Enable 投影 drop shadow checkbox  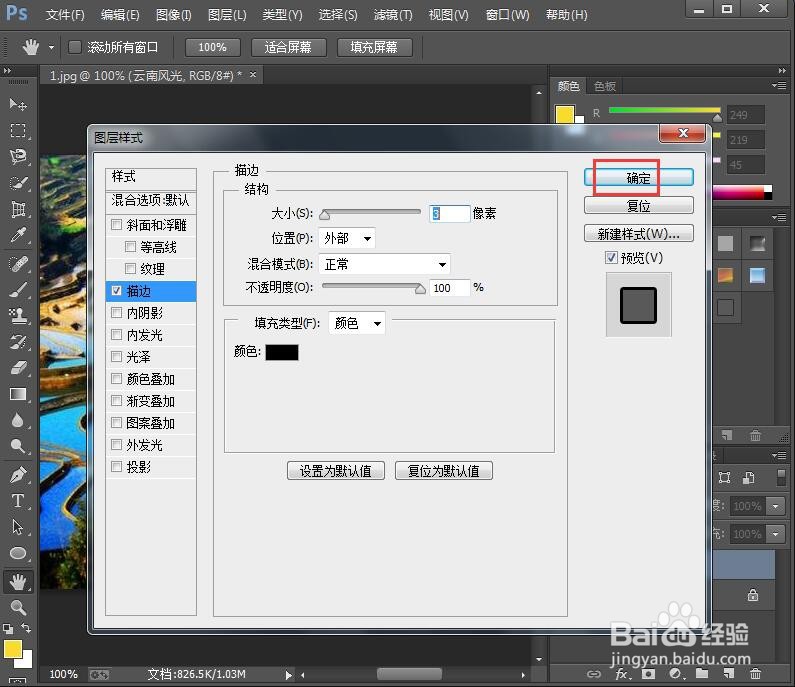[x=117, y=466]
